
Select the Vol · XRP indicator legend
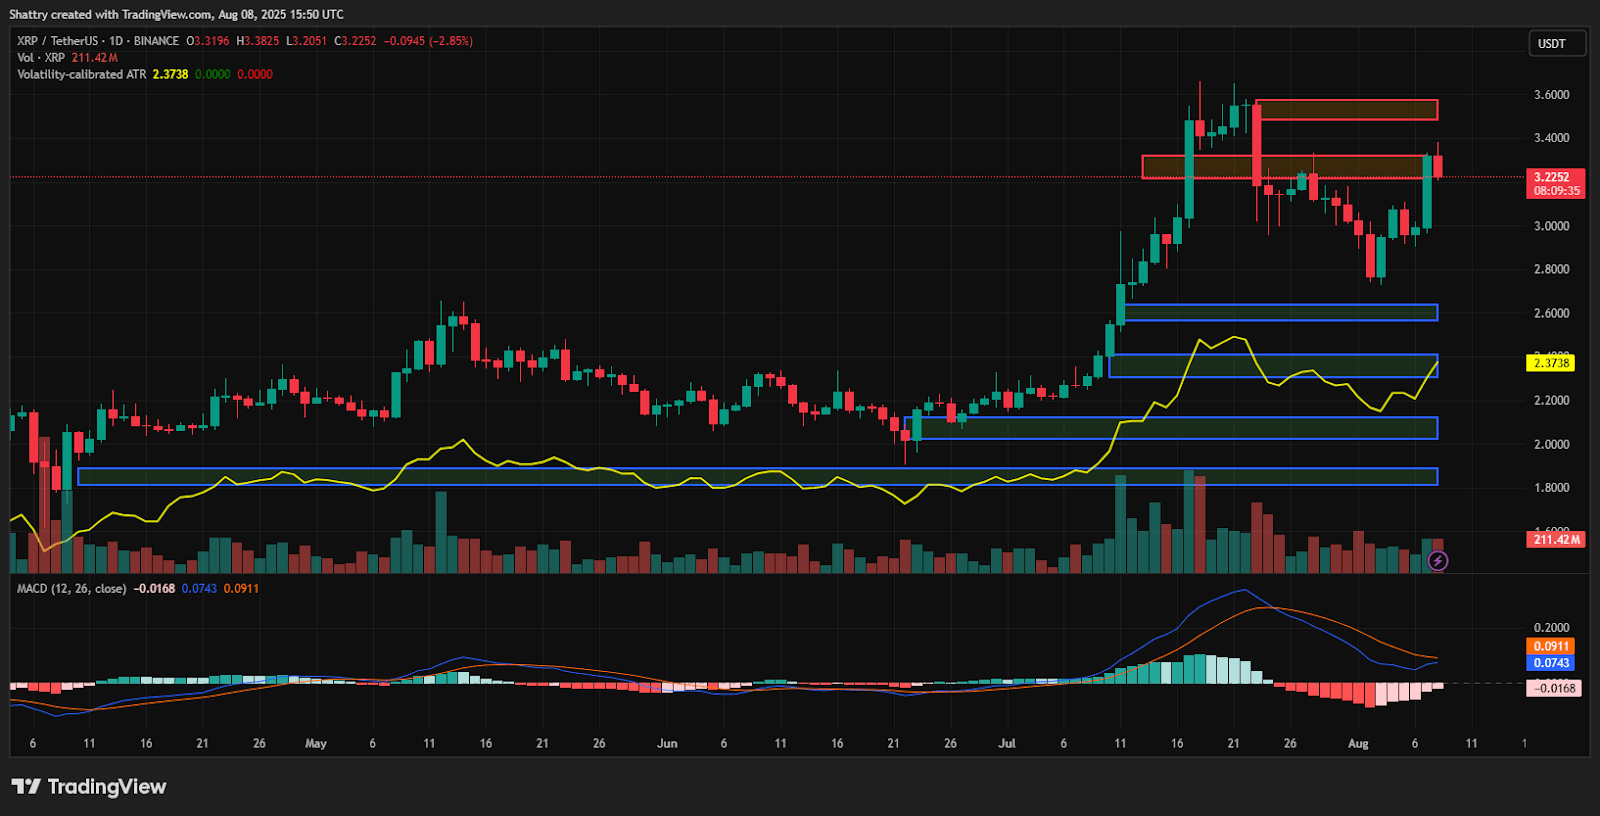[40, 58]
